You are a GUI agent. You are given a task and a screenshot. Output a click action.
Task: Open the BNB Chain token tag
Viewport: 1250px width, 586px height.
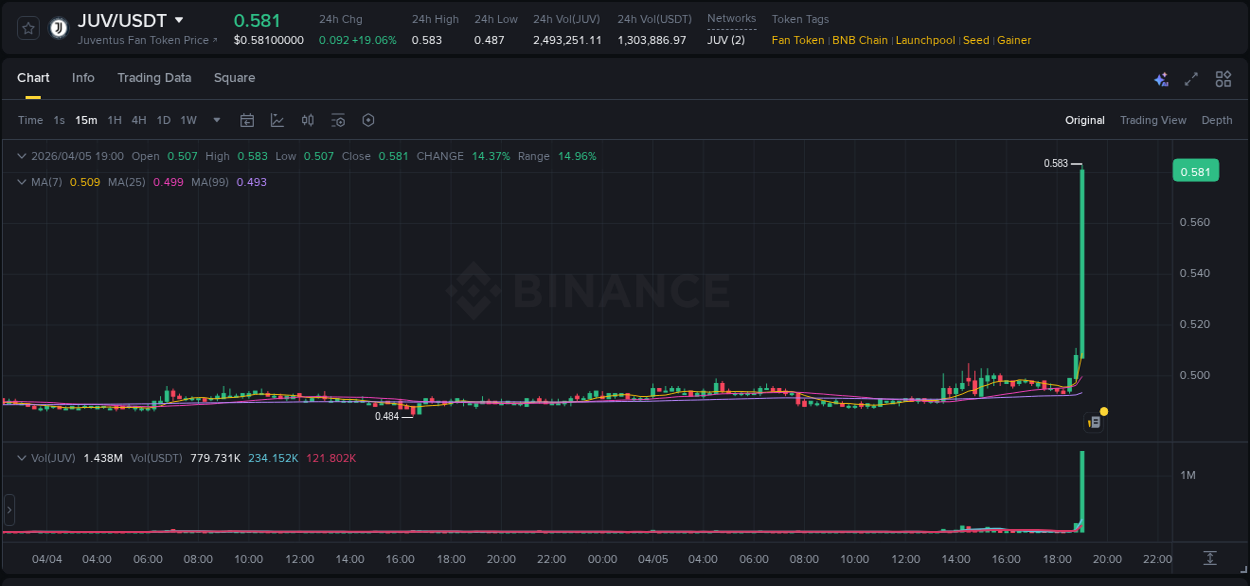[x=860, y=40]
